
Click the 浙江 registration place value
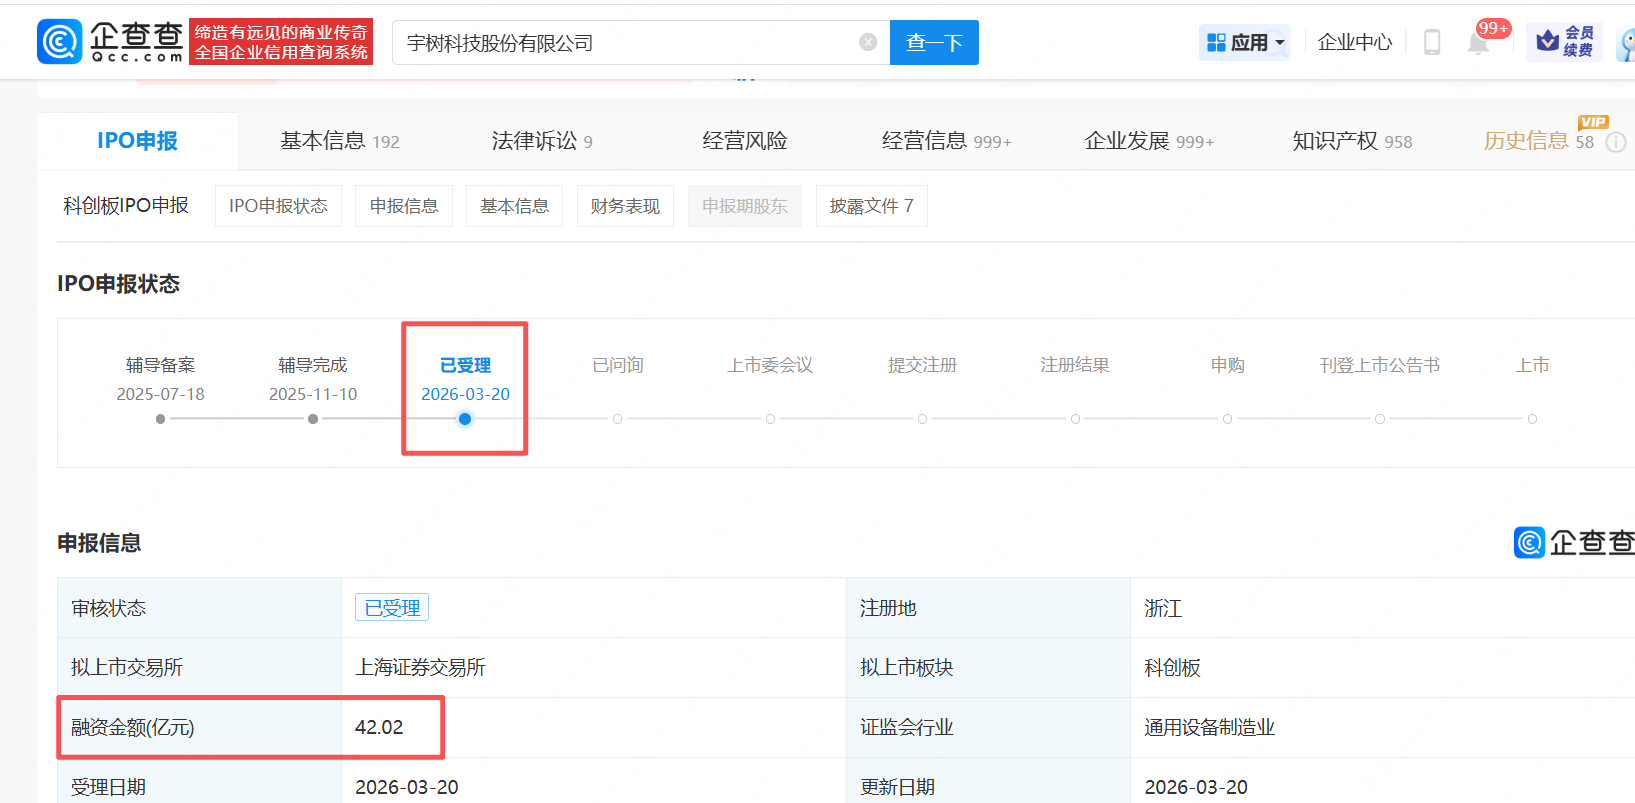(1163, 608)
